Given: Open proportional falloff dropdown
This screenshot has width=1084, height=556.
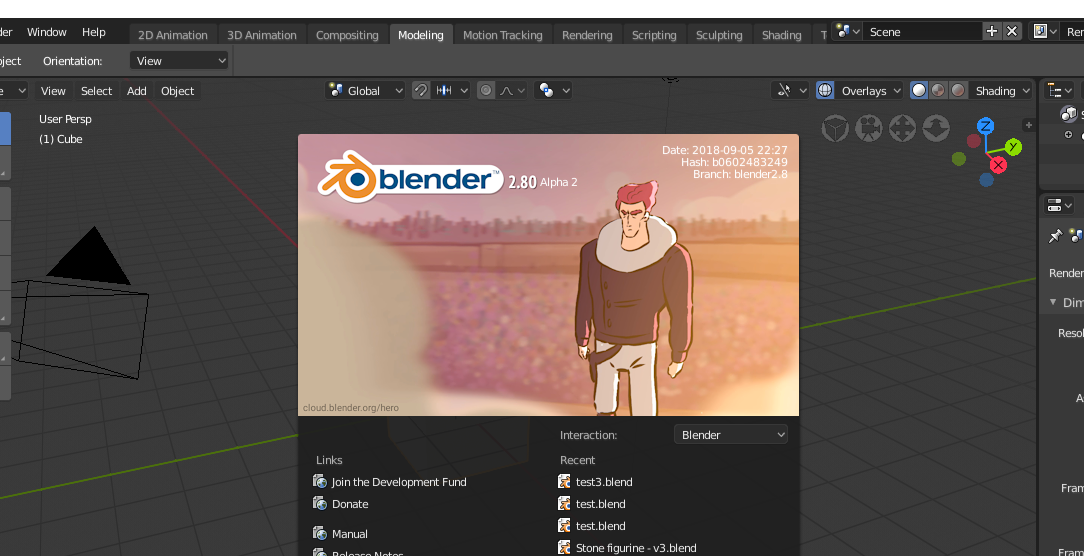Looking at the screenshot, I should pyautogui.click(x=512, y=91).
